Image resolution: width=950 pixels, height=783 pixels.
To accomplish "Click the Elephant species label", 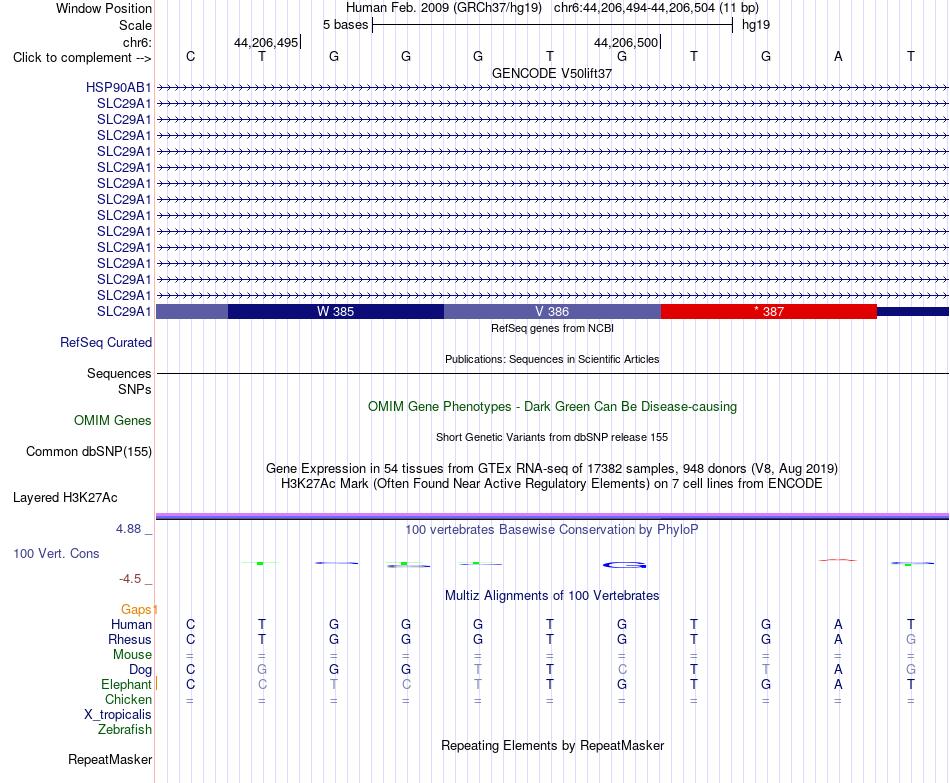I will (126, 684).
